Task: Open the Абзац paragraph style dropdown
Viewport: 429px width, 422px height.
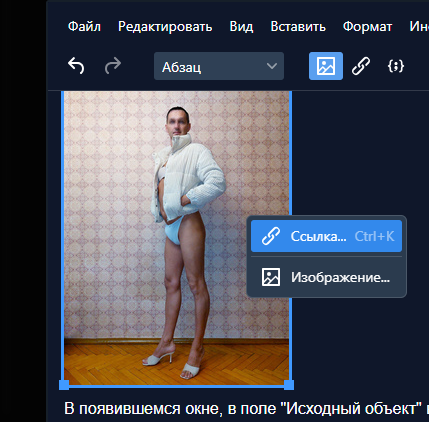Action: pos(219,66)
